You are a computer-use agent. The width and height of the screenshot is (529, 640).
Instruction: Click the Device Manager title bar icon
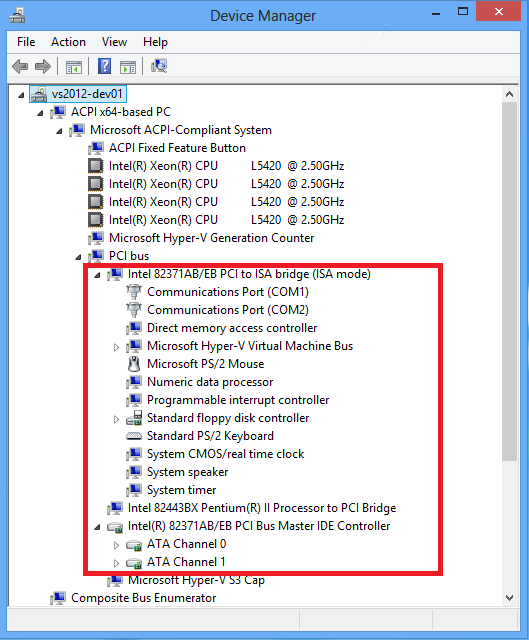click(18, 16)
